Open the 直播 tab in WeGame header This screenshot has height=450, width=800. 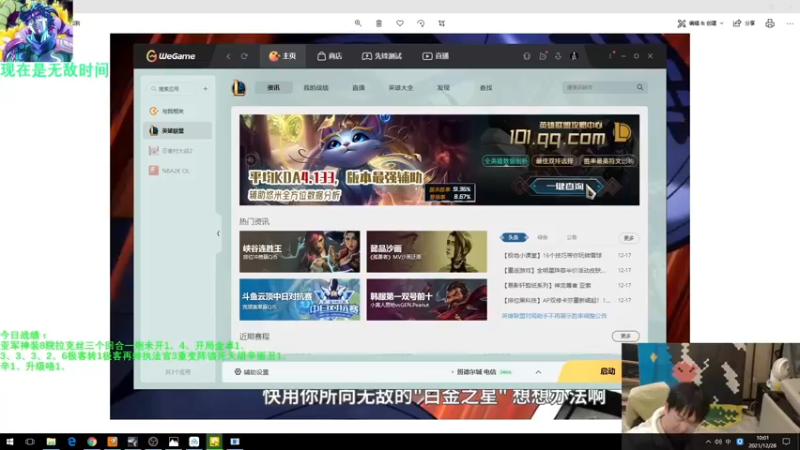tap(435, 56)
